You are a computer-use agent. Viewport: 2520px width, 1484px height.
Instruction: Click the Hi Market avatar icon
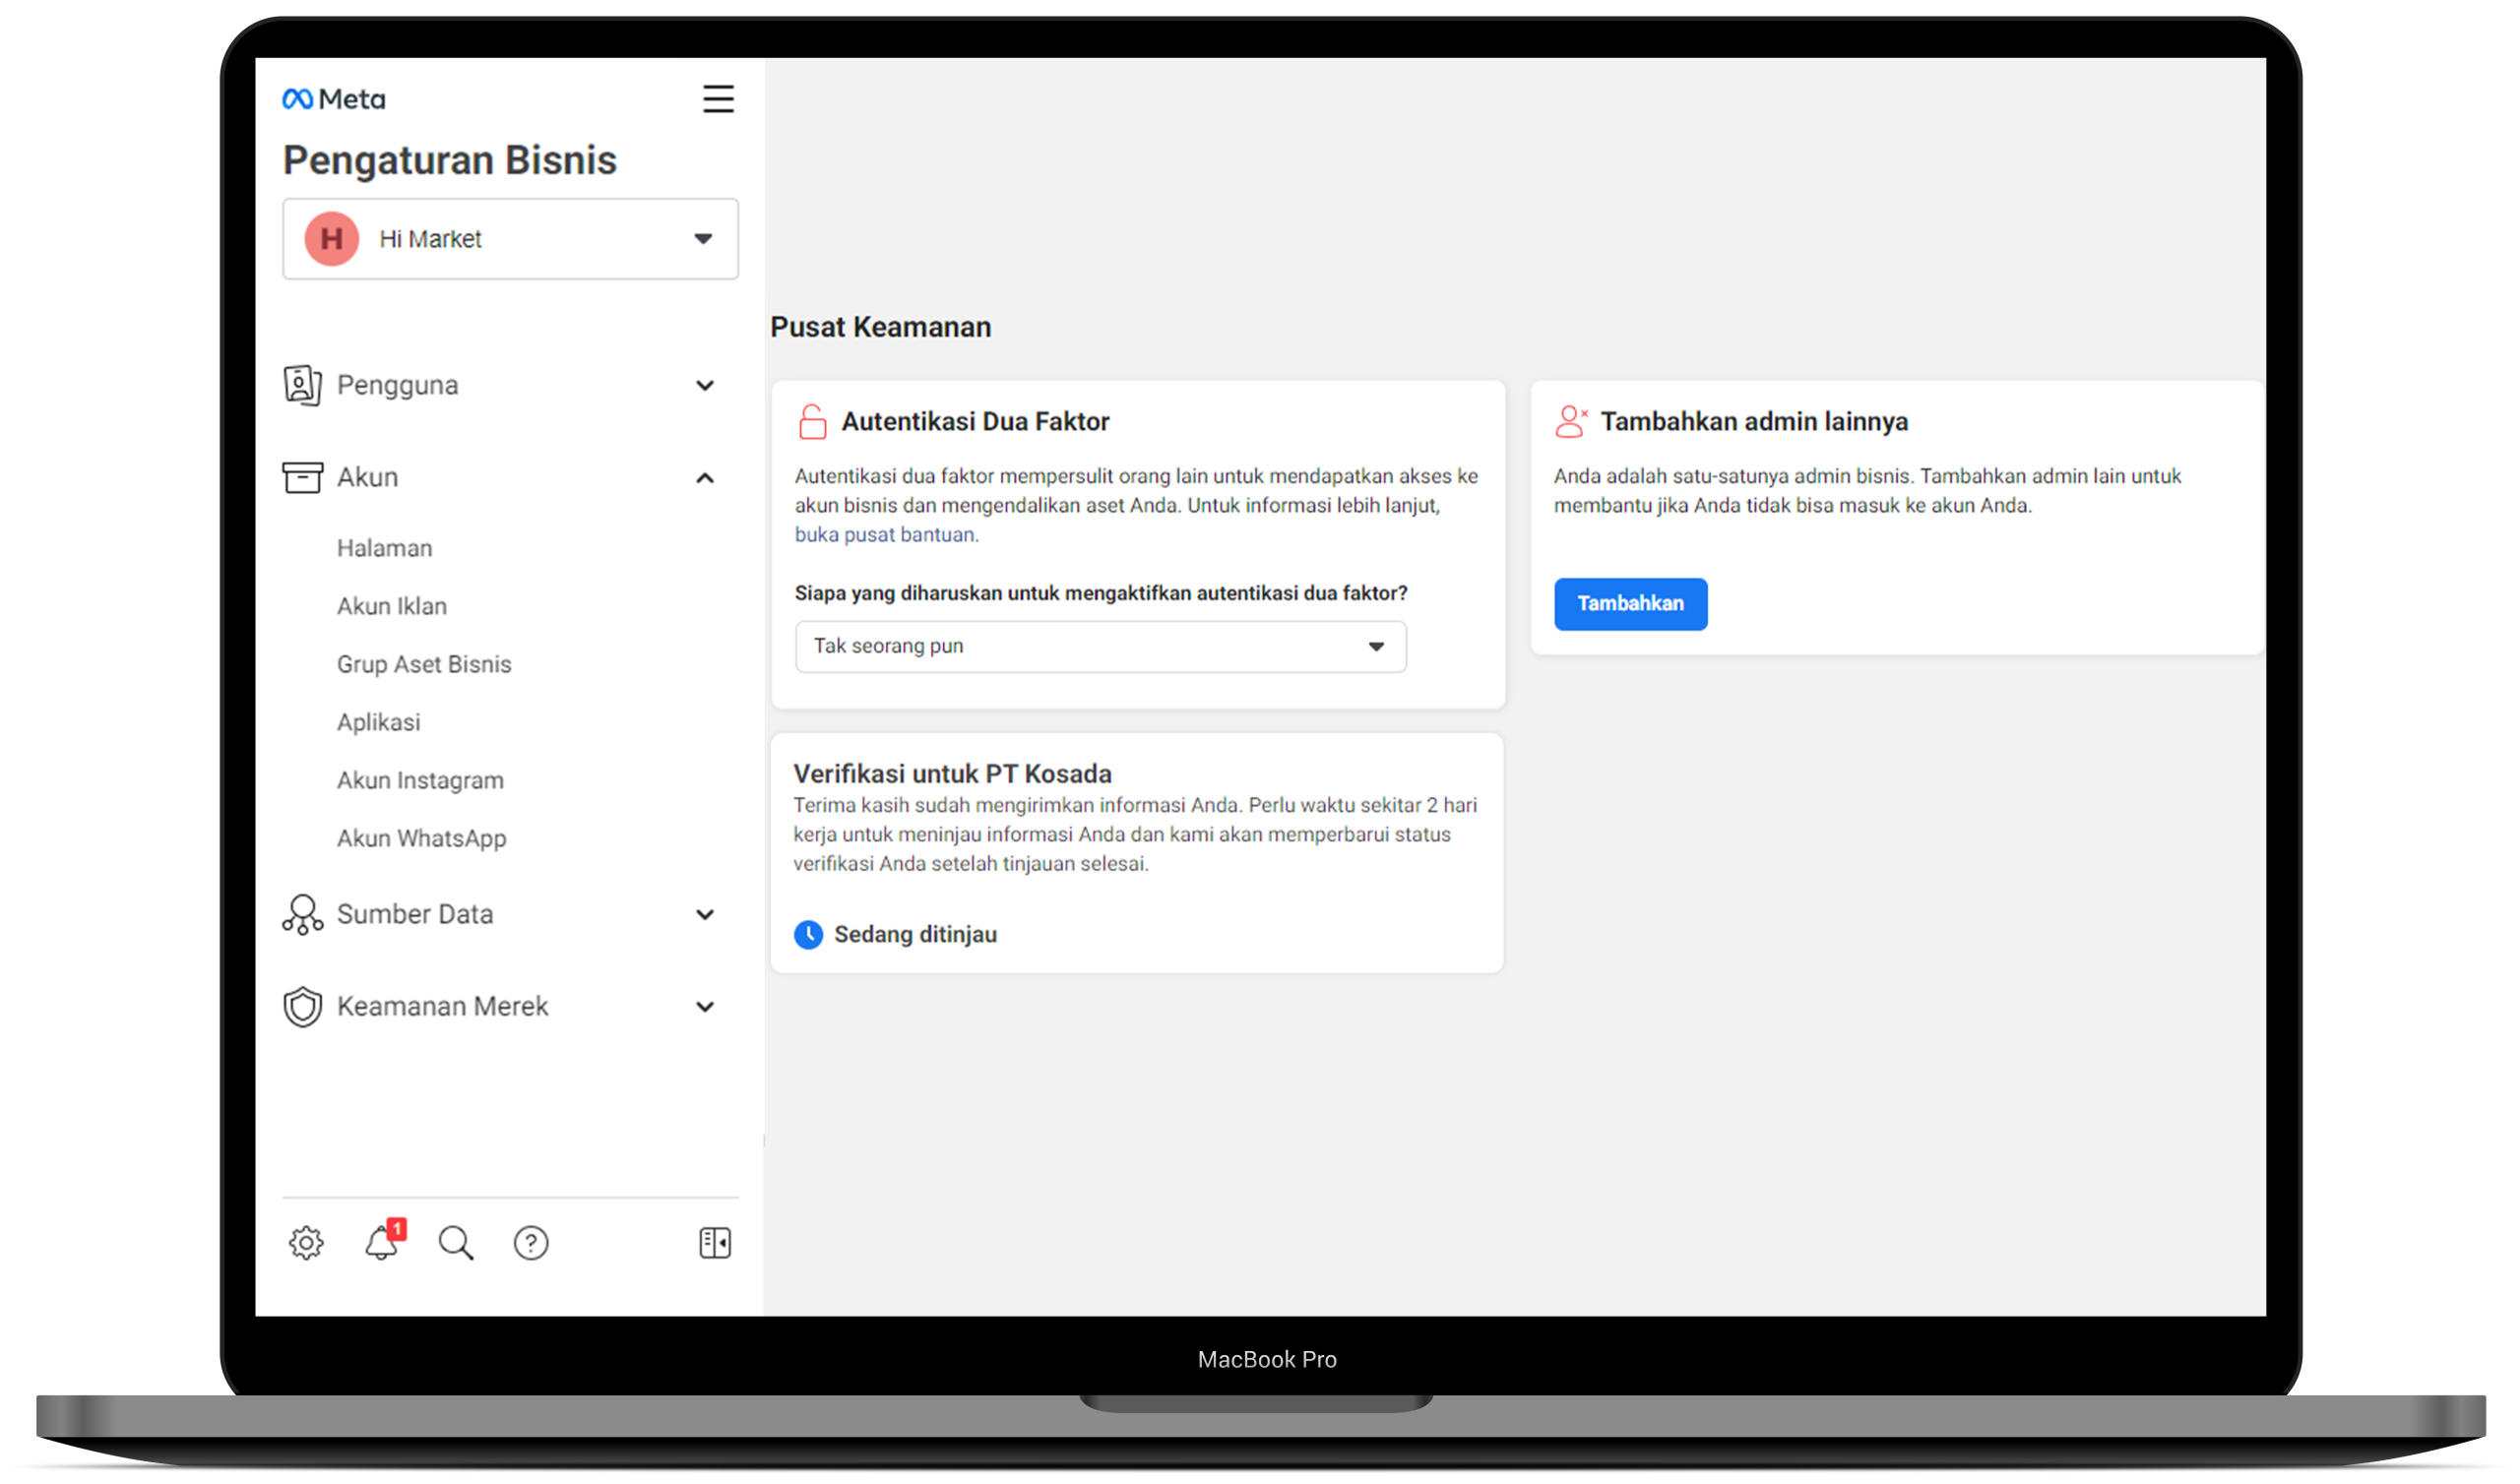[x=331, y=239]
